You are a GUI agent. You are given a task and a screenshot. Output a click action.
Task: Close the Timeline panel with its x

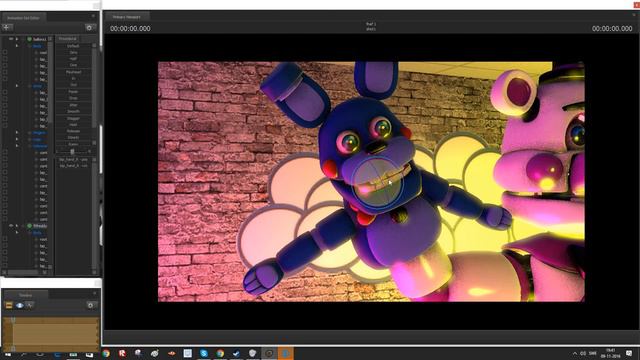coord(95,293)
